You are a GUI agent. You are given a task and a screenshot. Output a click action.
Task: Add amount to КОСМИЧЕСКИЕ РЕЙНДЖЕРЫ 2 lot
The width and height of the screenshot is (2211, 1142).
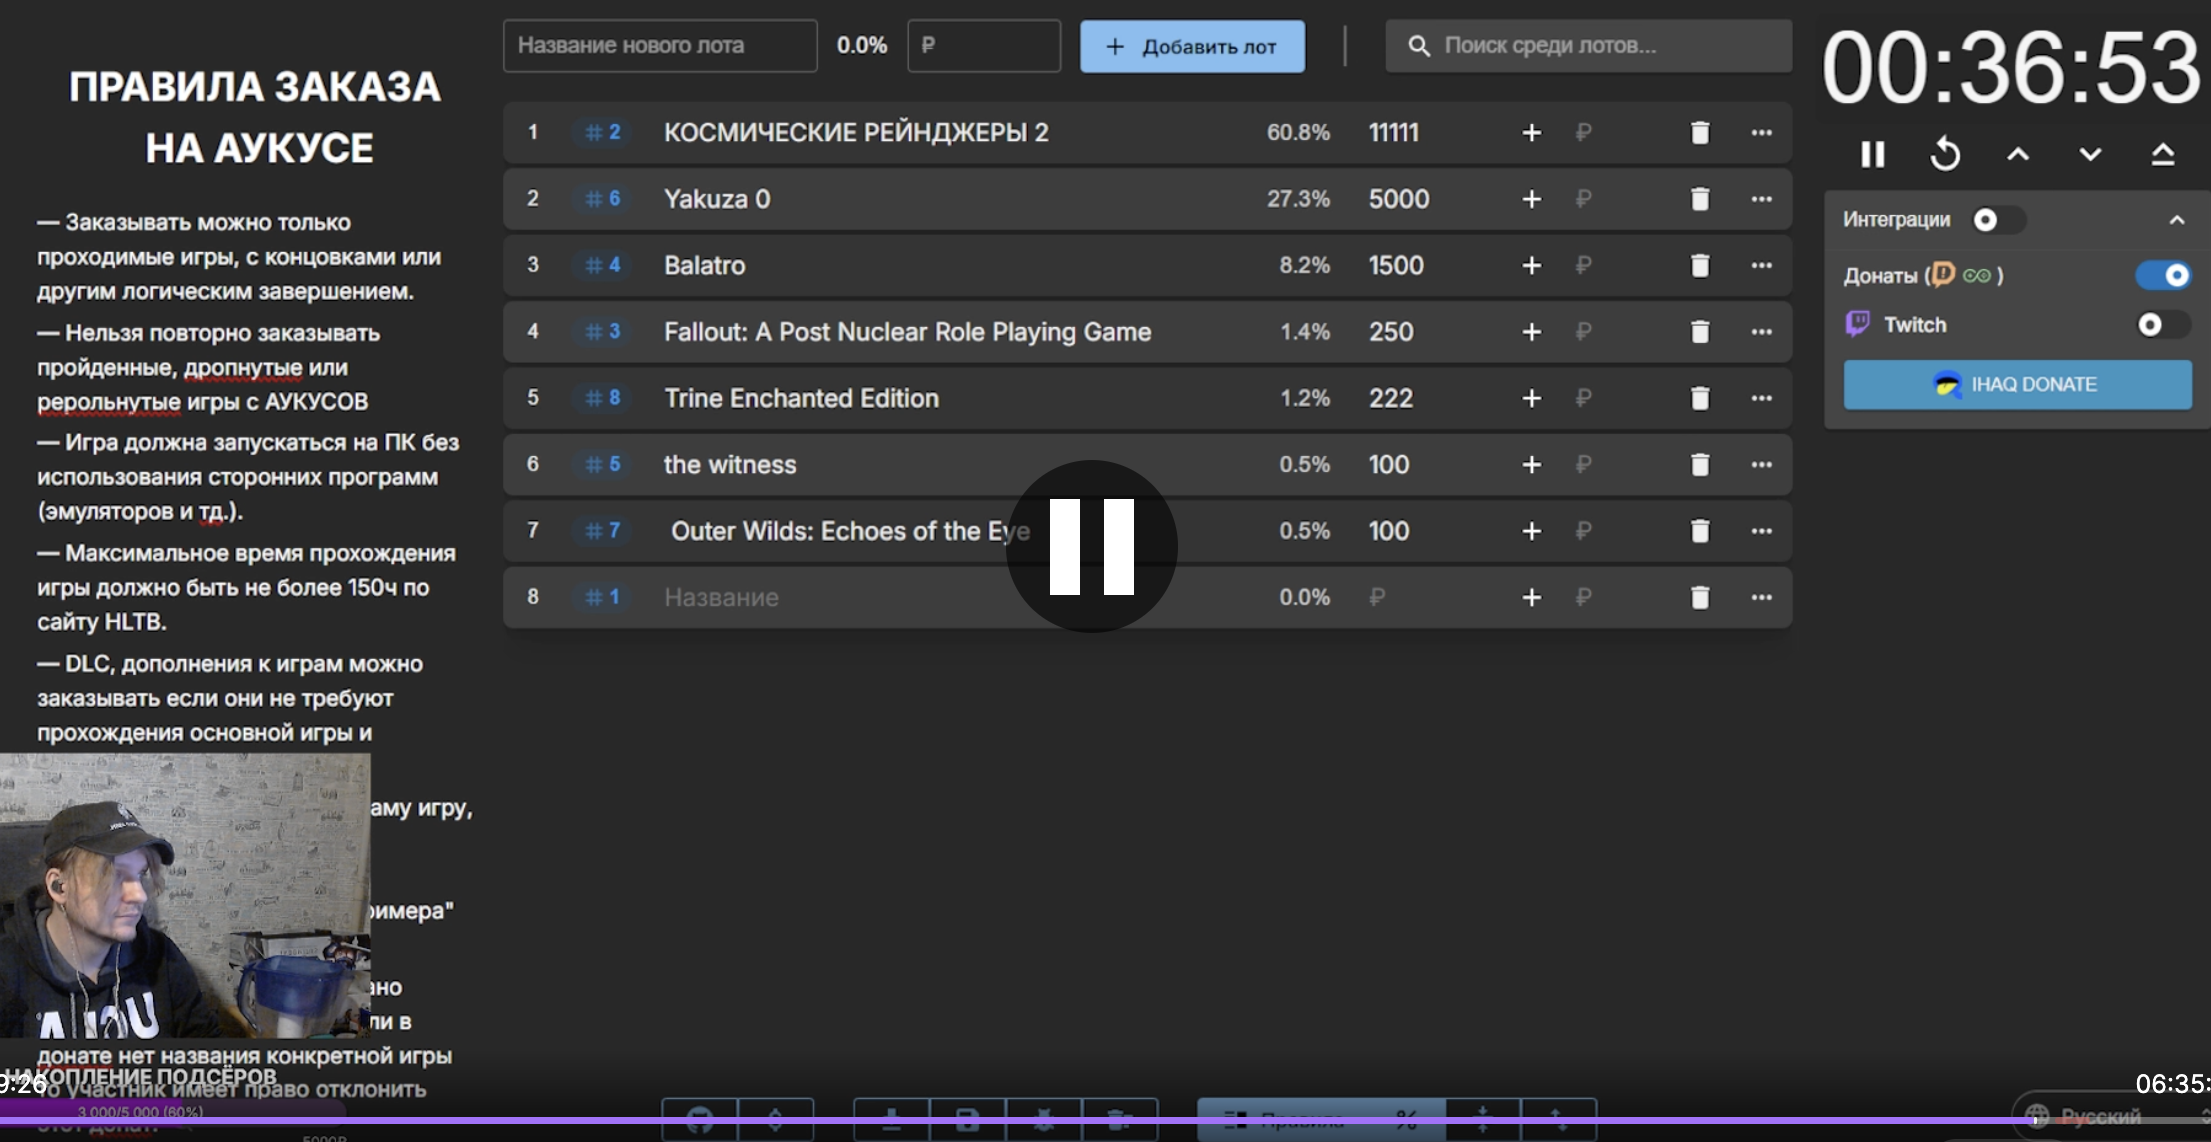point(1531,133)
